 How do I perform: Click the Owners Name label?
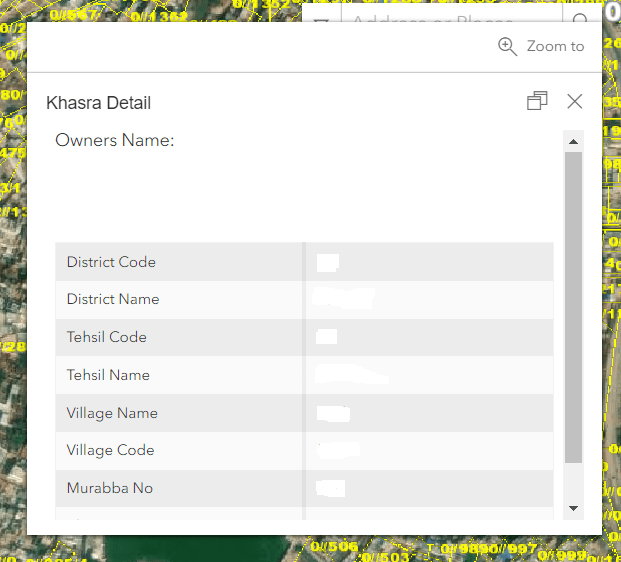click(x=115, y=141)
